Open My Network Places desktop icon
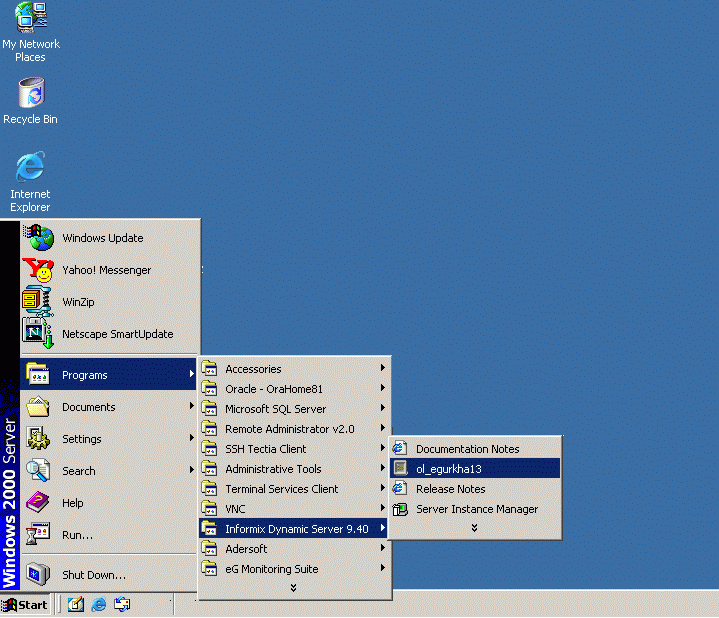The image size is (719, 618). click(31, 32)
